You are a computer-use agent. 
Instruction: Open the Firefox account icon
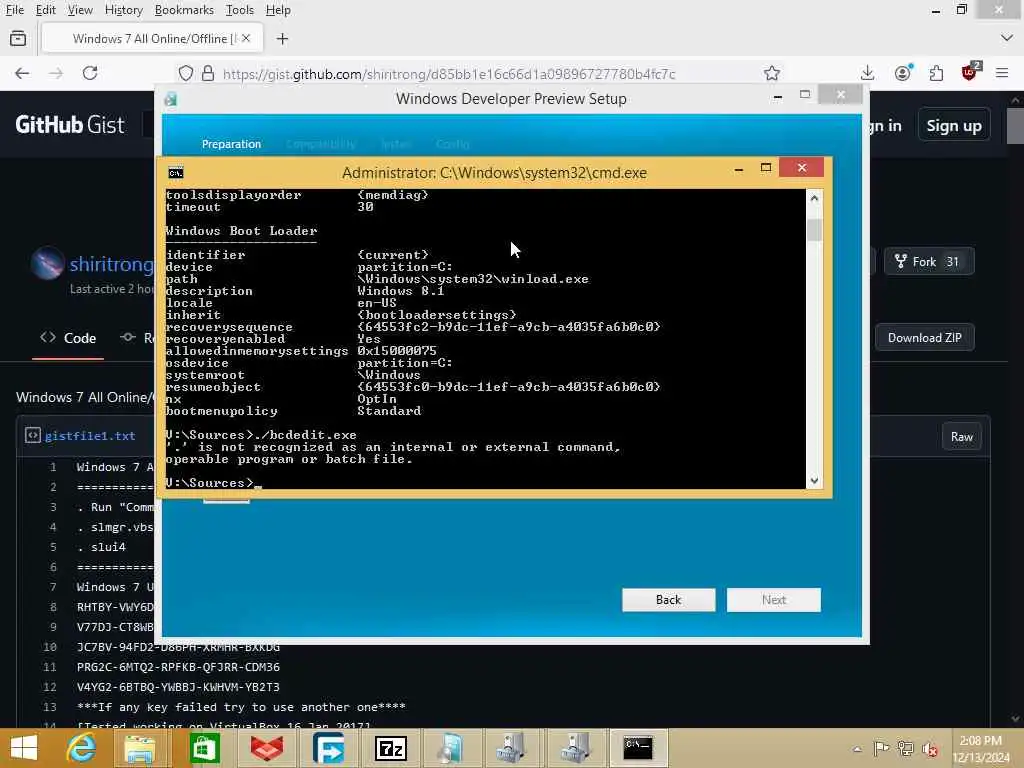[x=903, y=73]
